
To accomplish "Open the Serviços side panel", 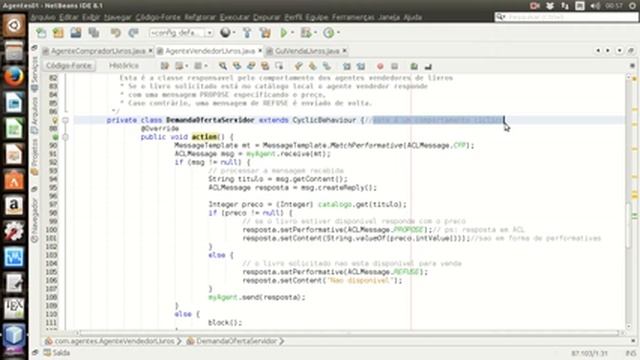I will (x=34, y=73).
